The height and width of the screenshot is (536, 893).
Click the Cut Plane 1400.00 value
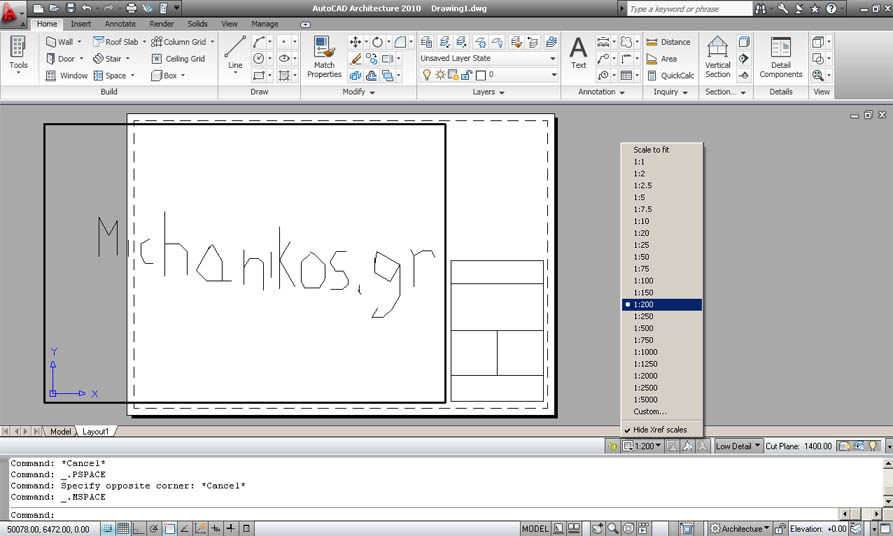click(x=818, y=446)
